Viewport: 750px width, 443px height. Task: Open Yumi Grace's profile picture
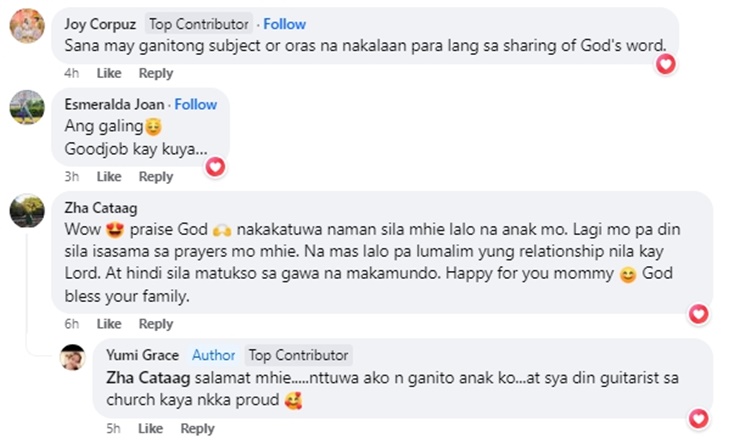point(72,358)
